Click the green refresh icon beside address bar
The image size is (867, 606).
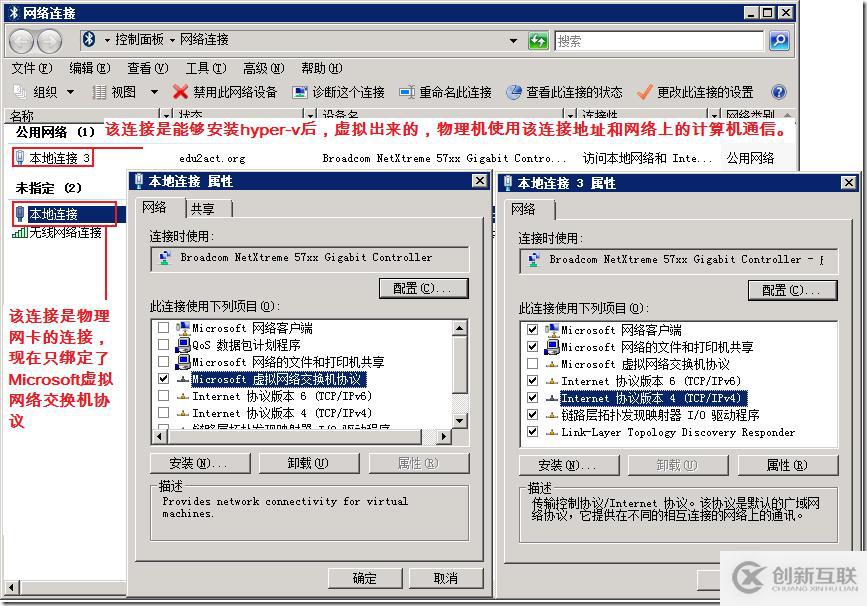click(x=537, y=40)
